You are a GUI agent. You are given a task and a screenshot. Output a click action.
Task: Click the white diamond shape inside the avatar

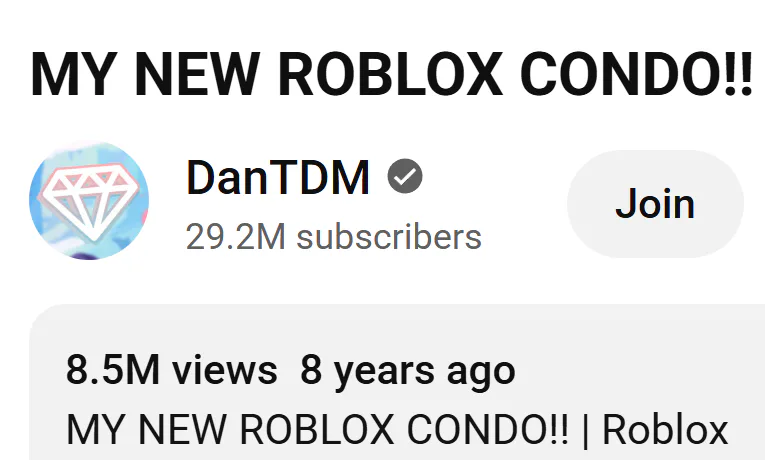coord(89,200)
